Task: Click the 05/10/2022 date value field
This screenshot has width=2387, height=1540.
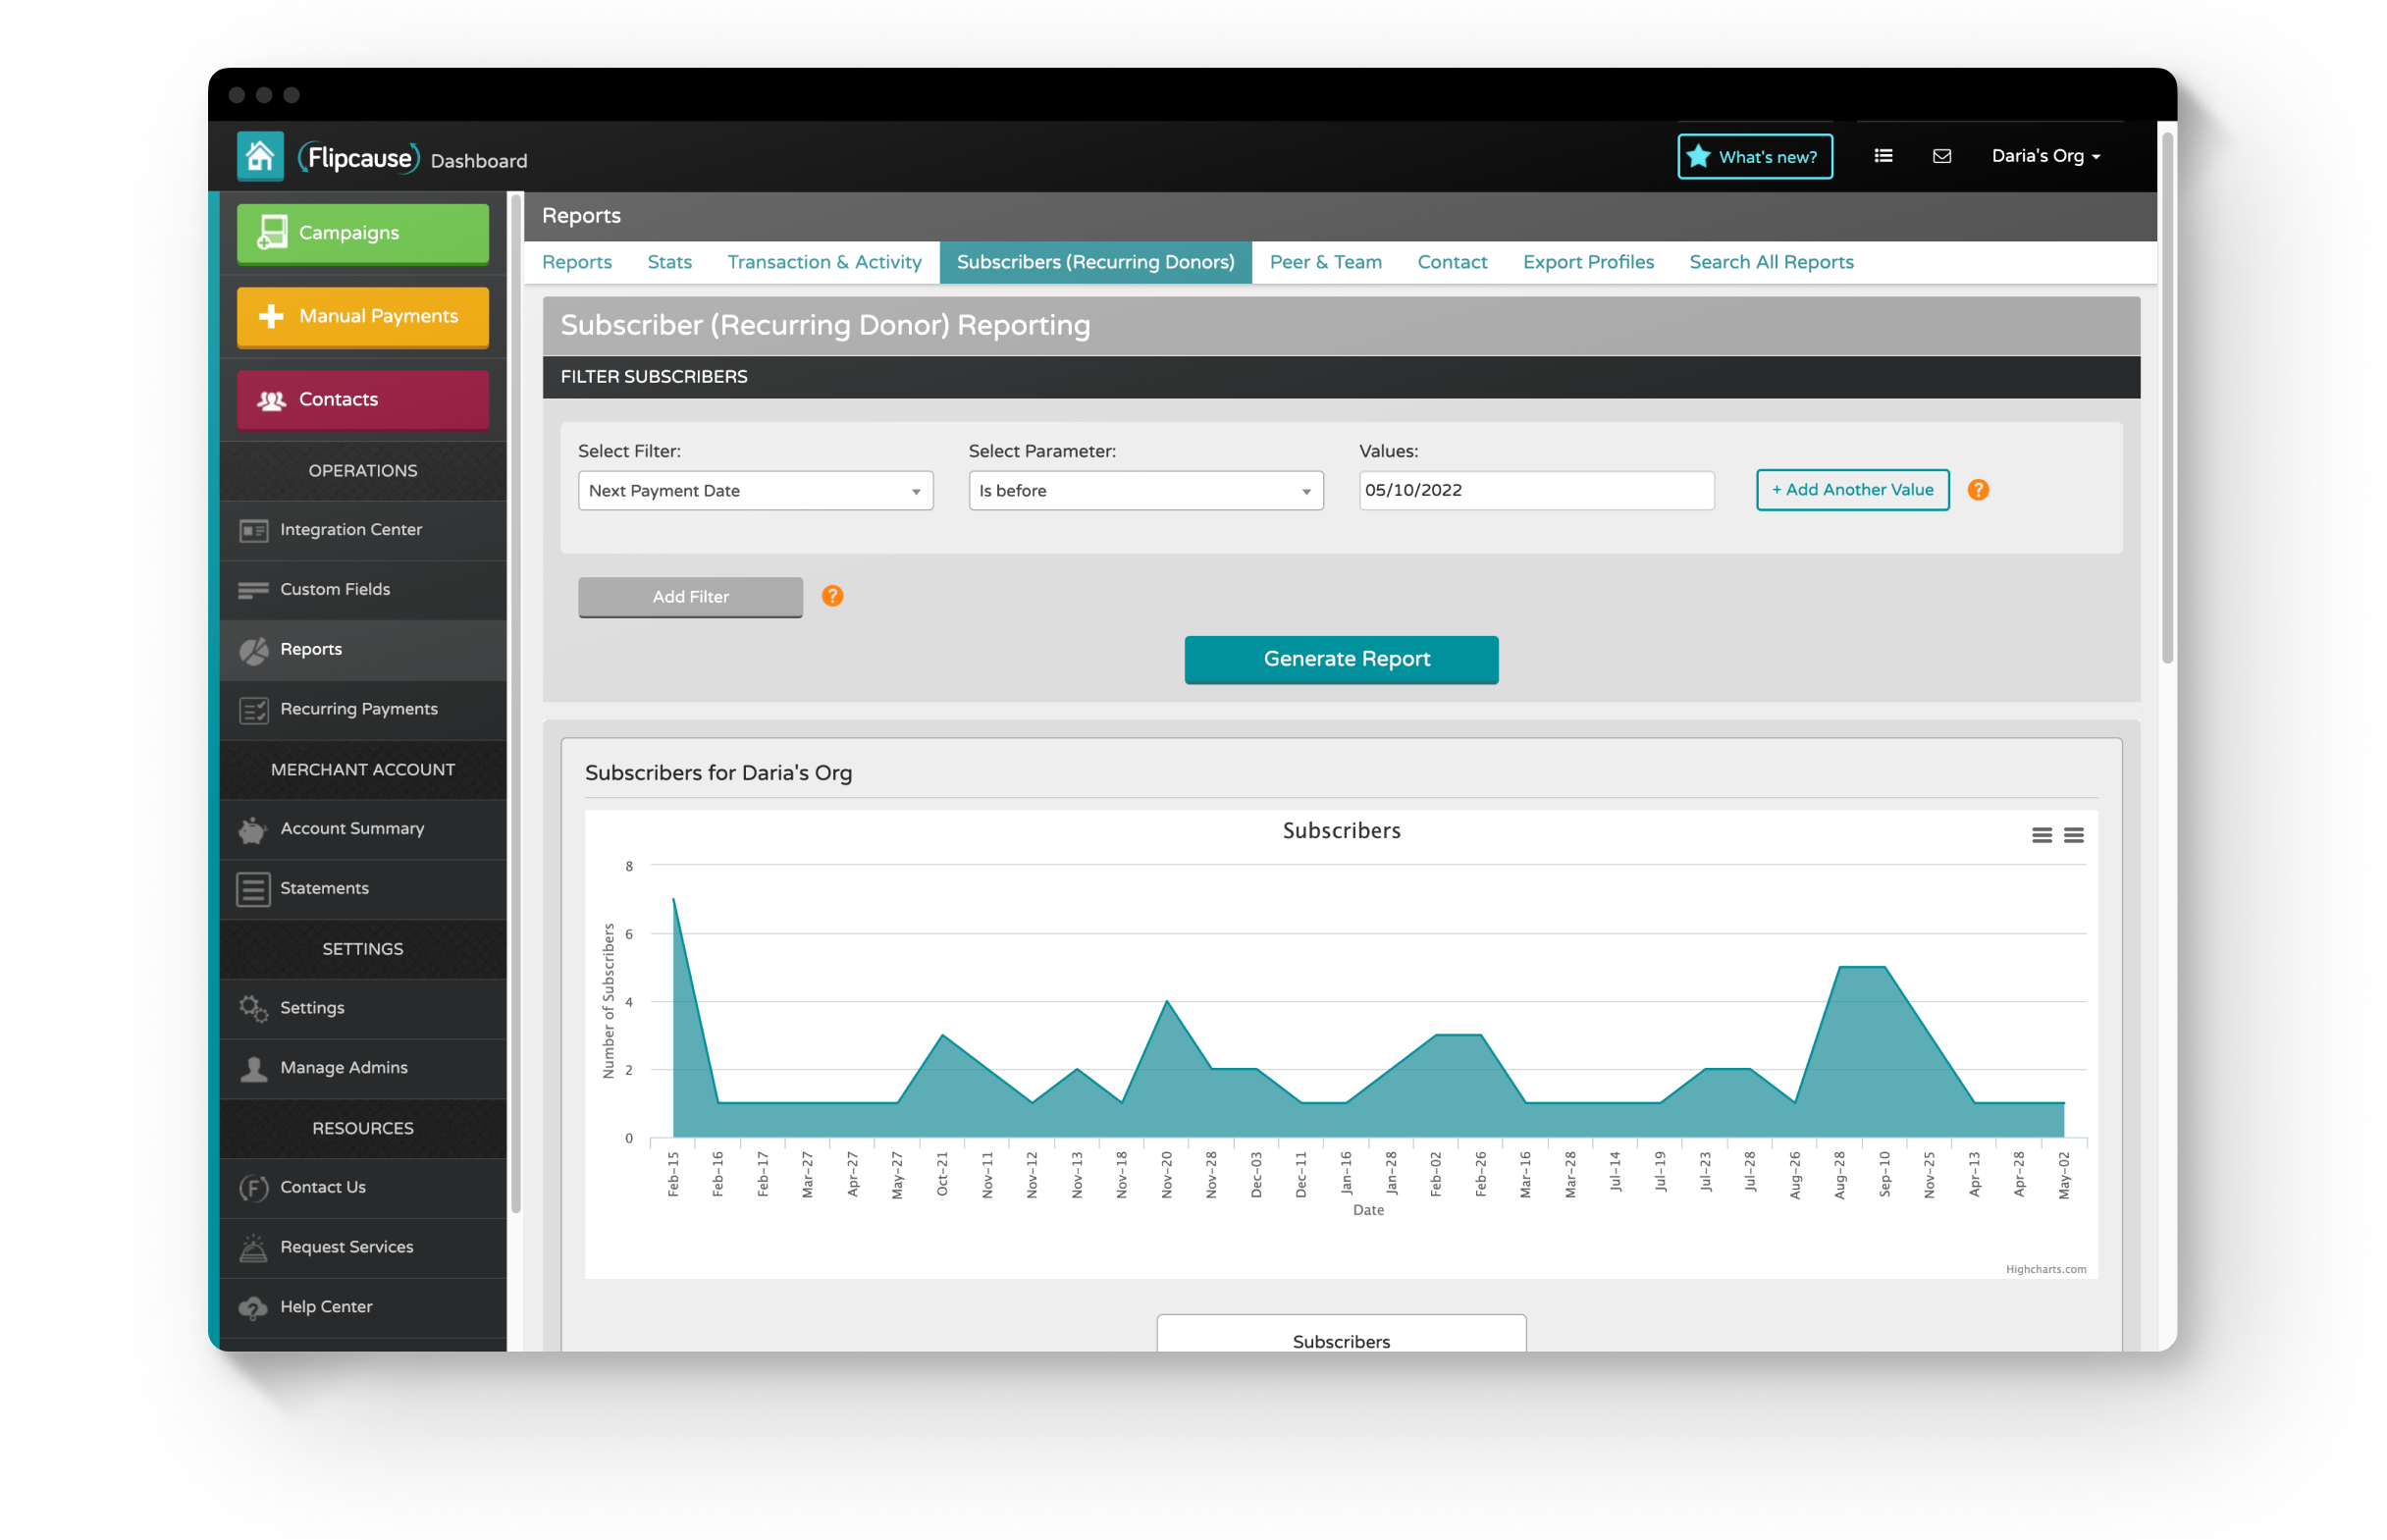Action: pos(1536,490)
